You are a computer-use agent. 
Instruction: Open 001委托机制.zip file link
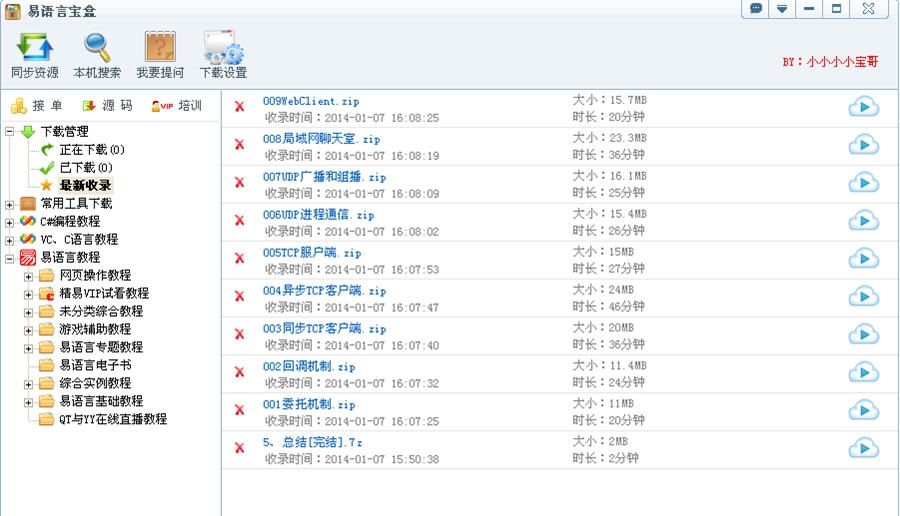pos(309,404)
